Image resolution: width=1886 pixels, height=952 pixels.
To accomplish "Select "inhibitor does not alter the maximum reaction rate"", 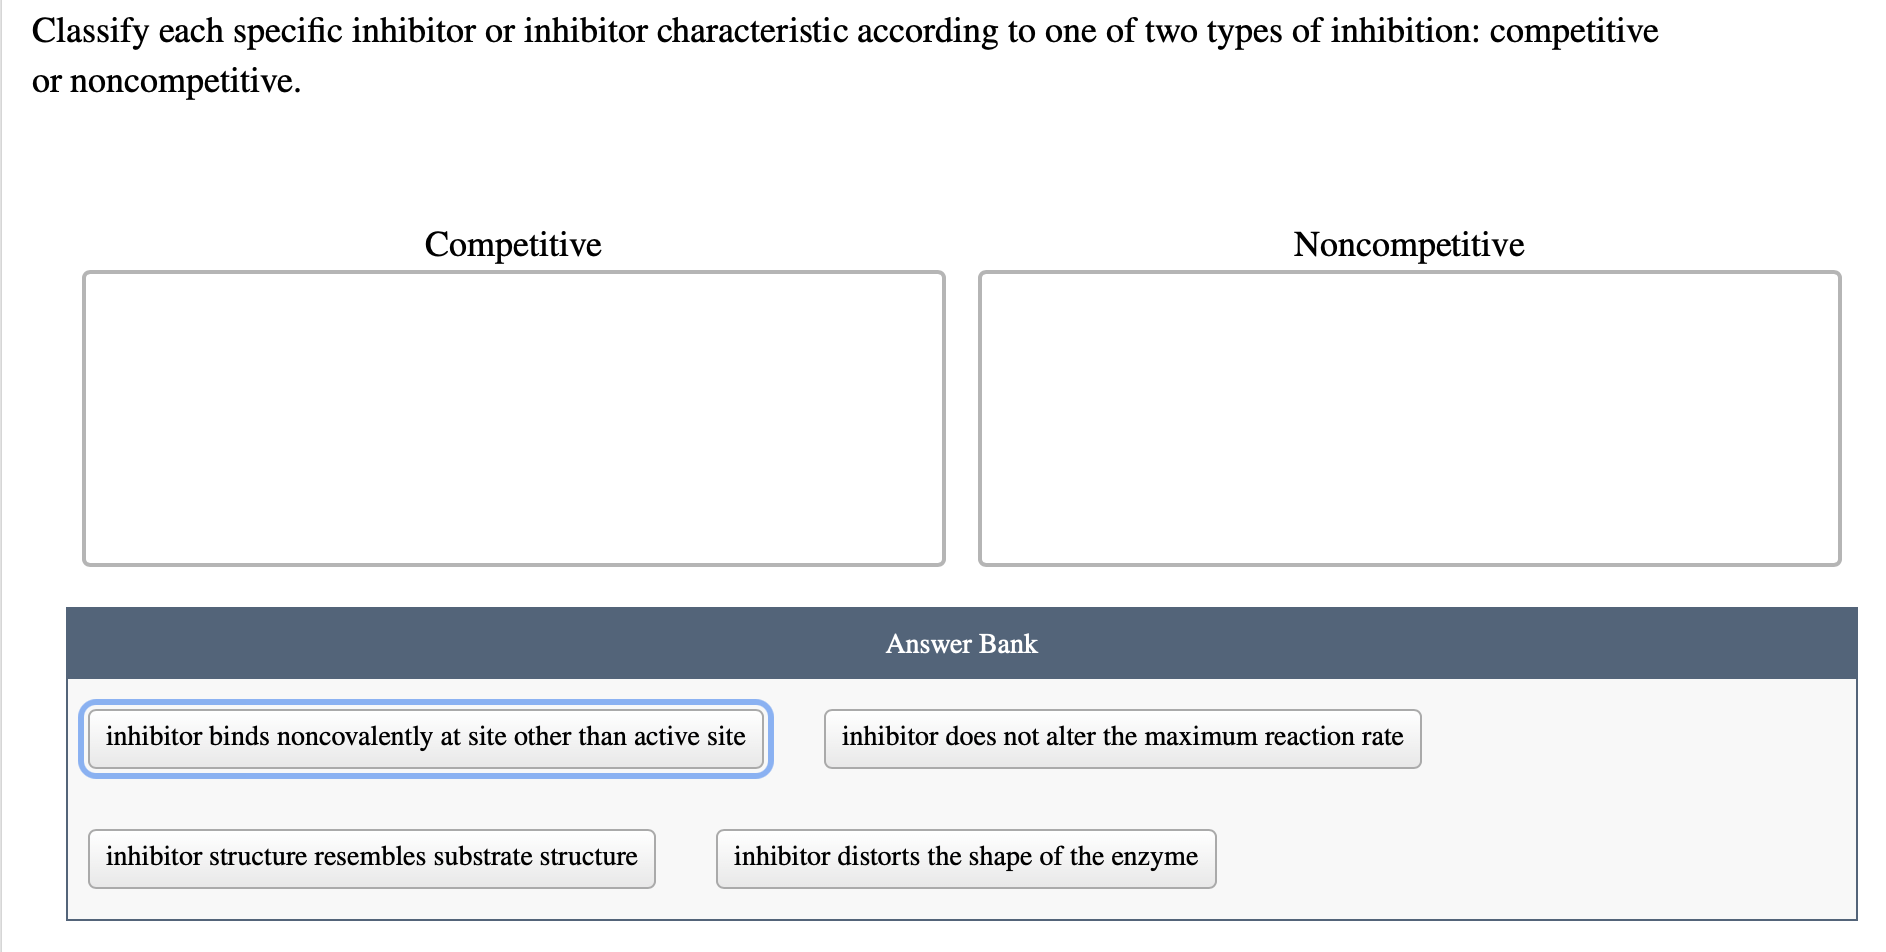I will point(1122,738).
